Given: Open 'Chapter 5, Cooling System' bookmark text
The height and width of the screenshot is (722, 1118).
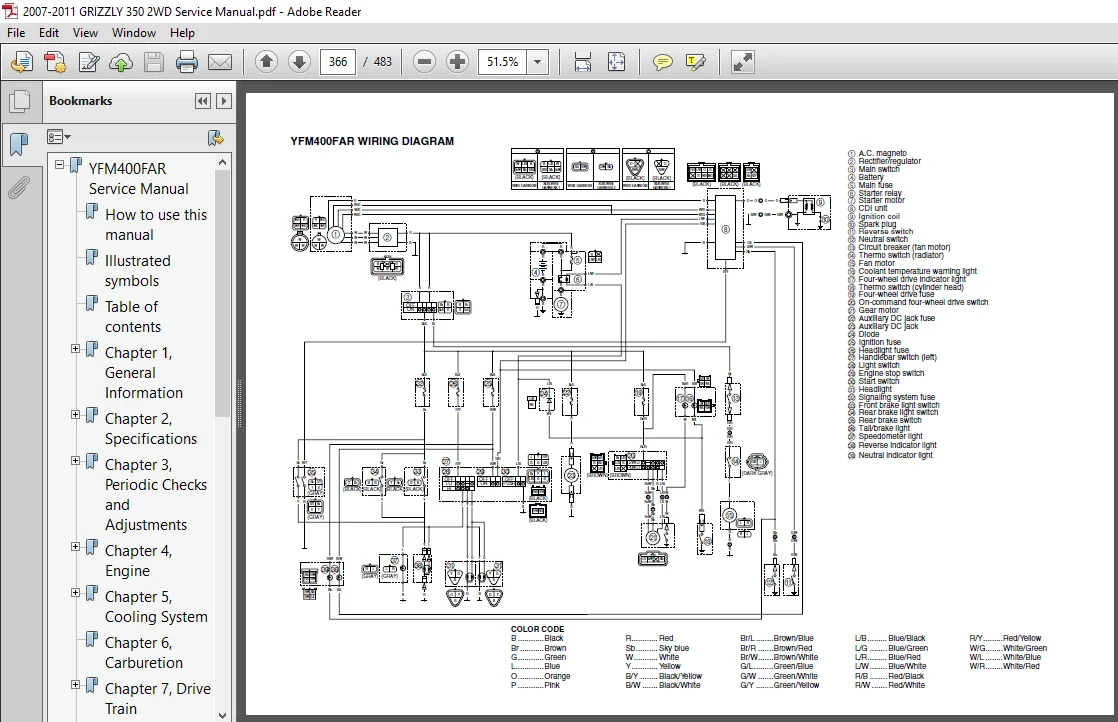Looking at the screenshot, I should 156,607.
